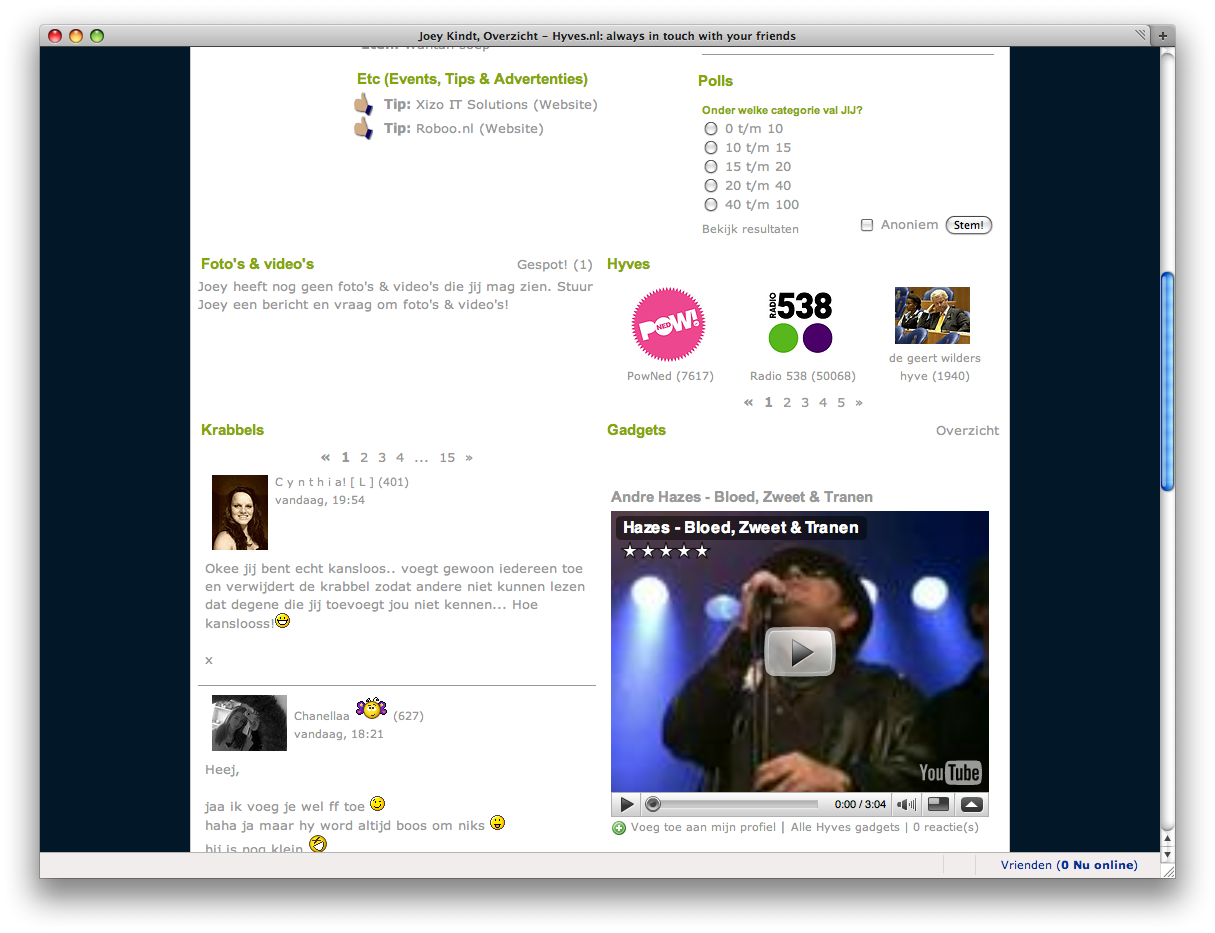
Task: Select poll option 40 t/m 100
Action: [x=711, y=205]
